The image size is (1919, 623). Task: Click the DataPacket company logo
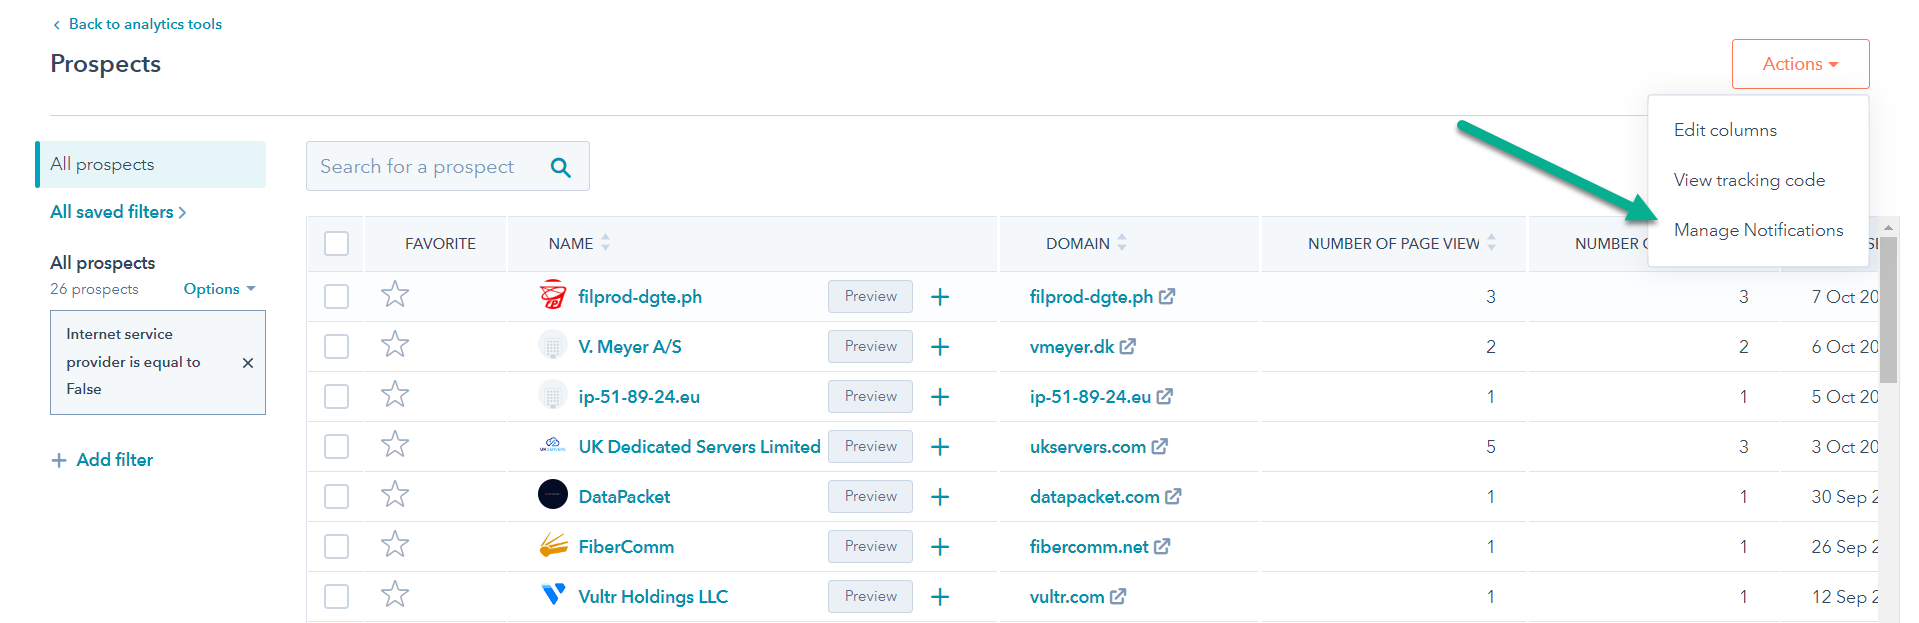(553, 494)
